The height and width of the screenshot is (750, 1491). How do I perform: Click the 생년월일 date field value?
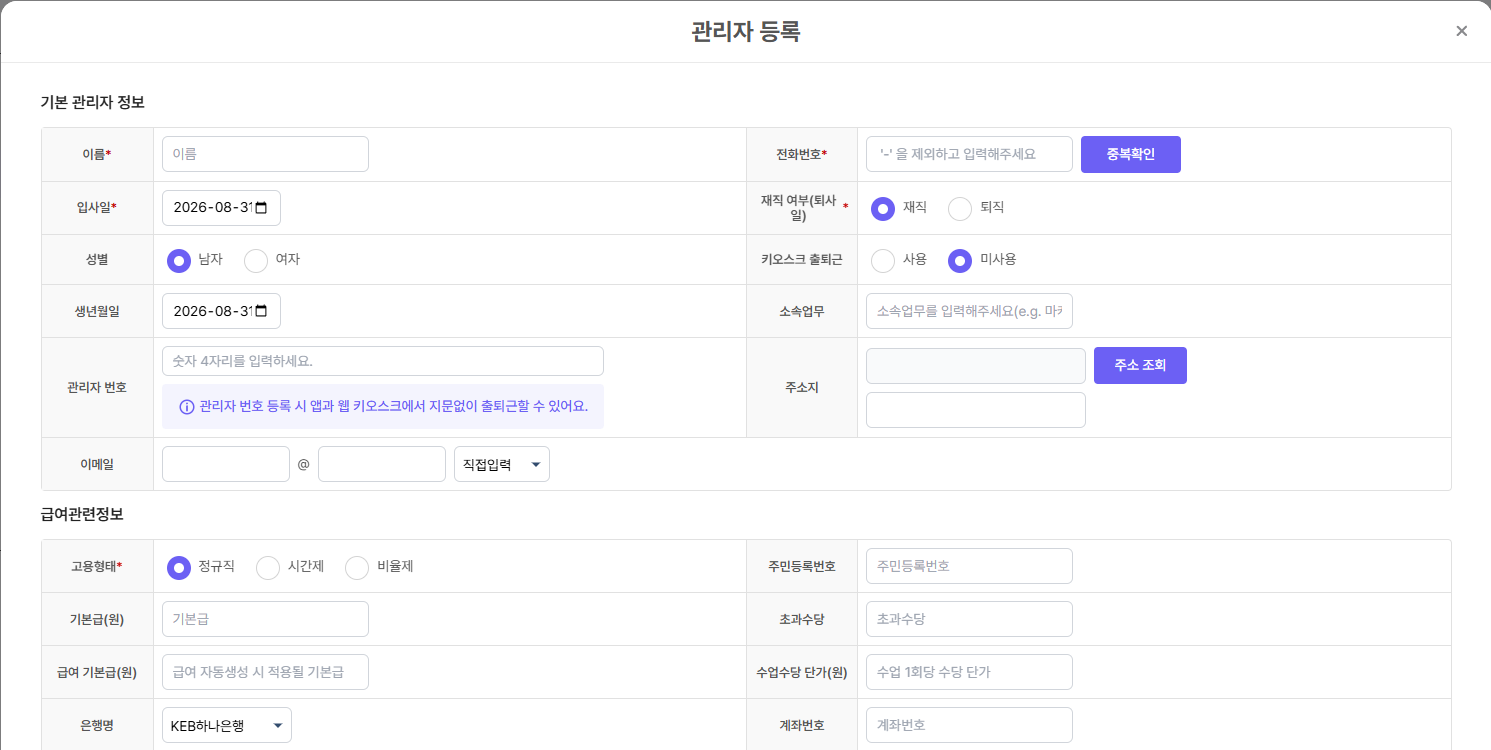212,311
